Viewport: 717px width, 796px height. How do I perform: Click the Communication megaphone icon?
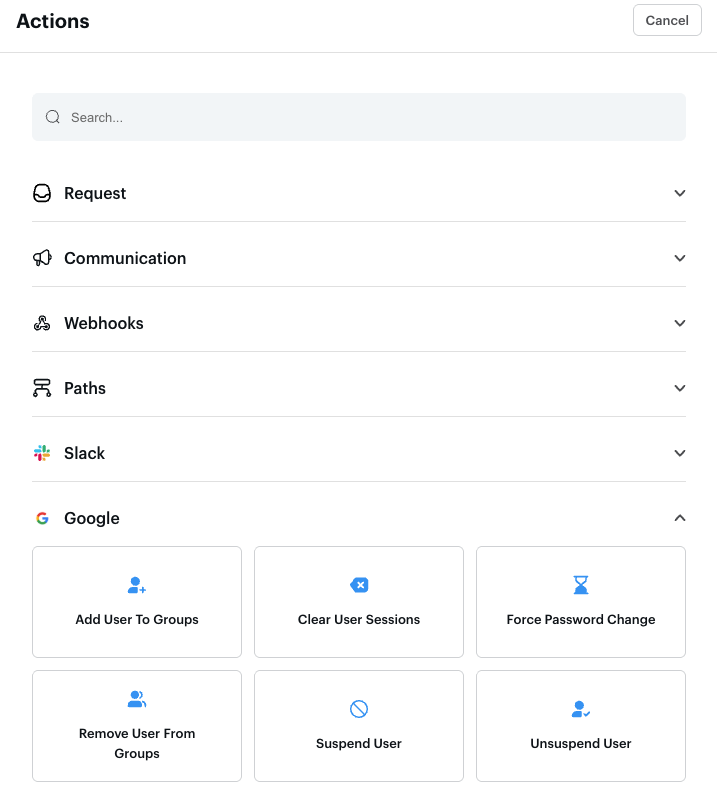(42, 258)
